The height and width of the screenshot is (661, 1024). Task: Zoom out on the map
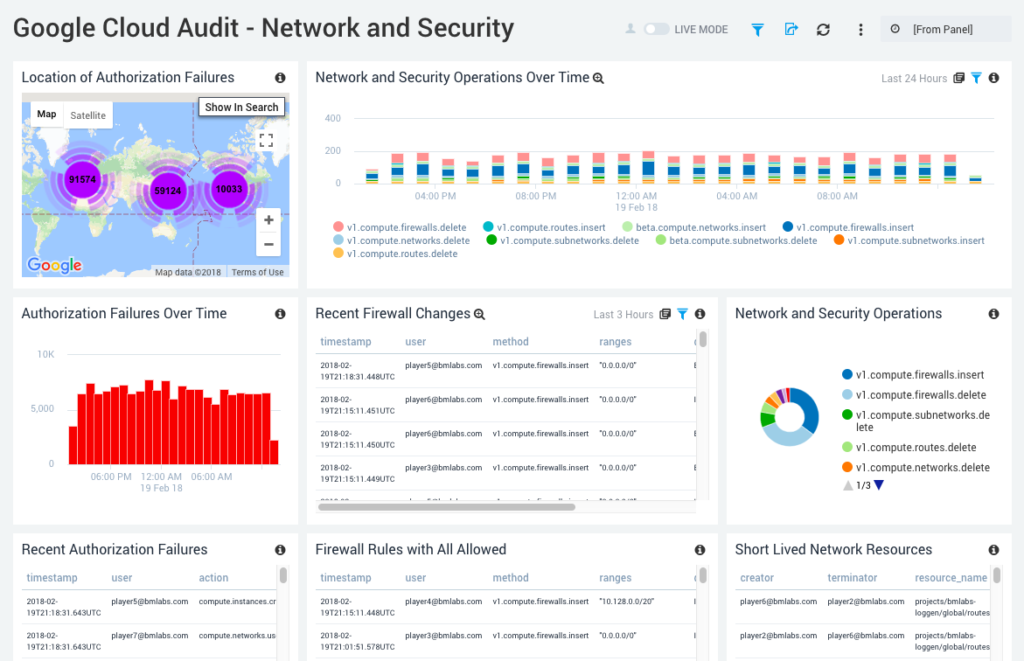click(x=268, y=244)
